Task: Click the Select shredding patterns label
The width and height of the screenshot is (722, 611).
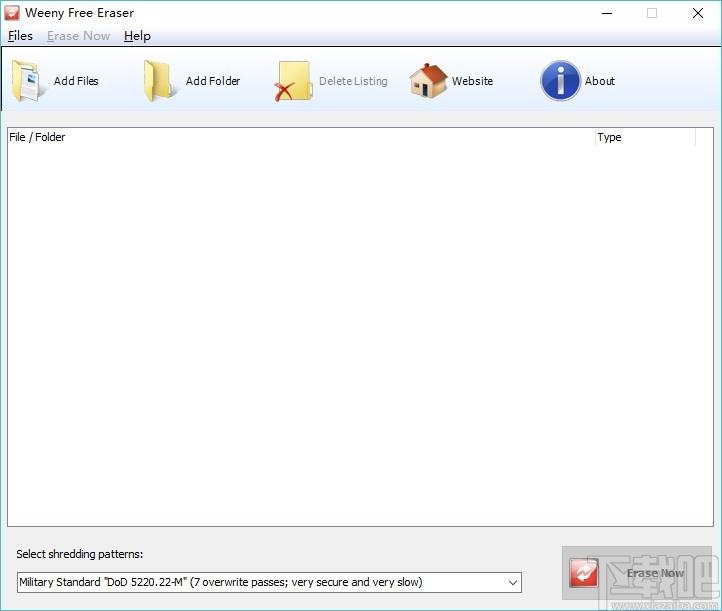Action: click(80, 554)
